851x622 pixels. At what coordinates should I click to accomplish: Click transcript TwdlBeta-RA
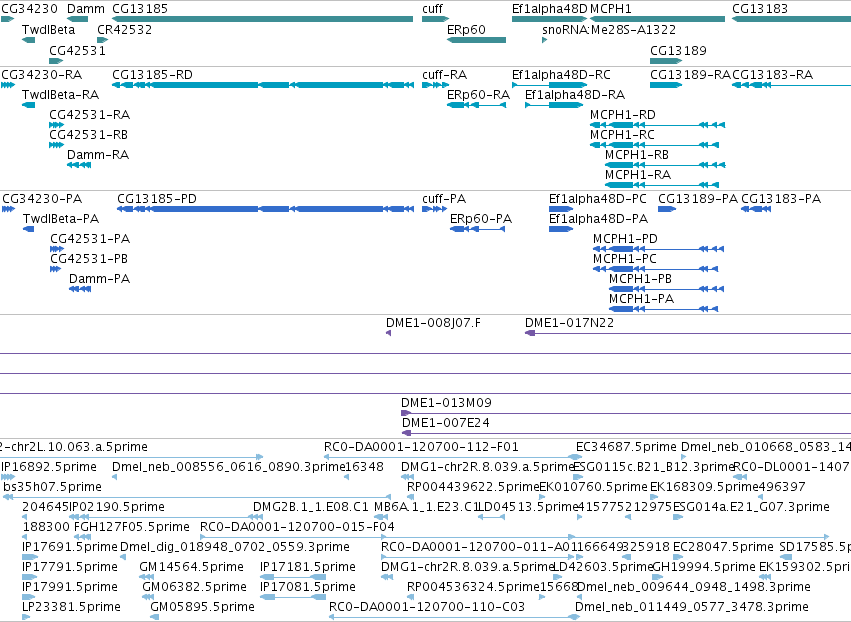tap(61, 95)
